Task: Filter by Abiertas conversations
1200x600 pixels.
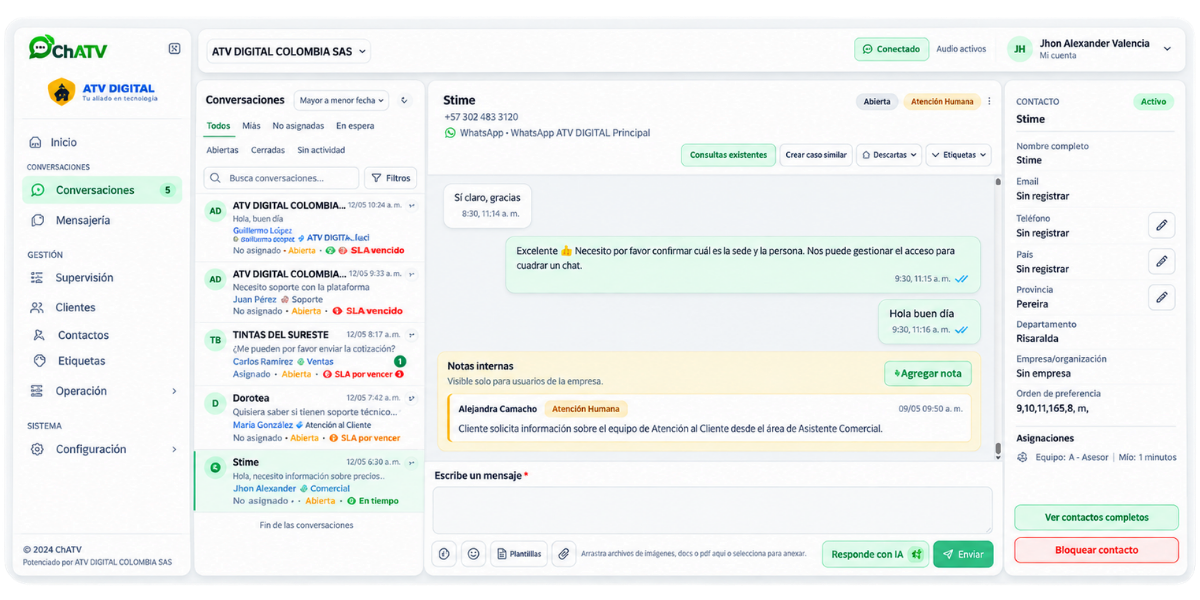Action: point(222,150)
